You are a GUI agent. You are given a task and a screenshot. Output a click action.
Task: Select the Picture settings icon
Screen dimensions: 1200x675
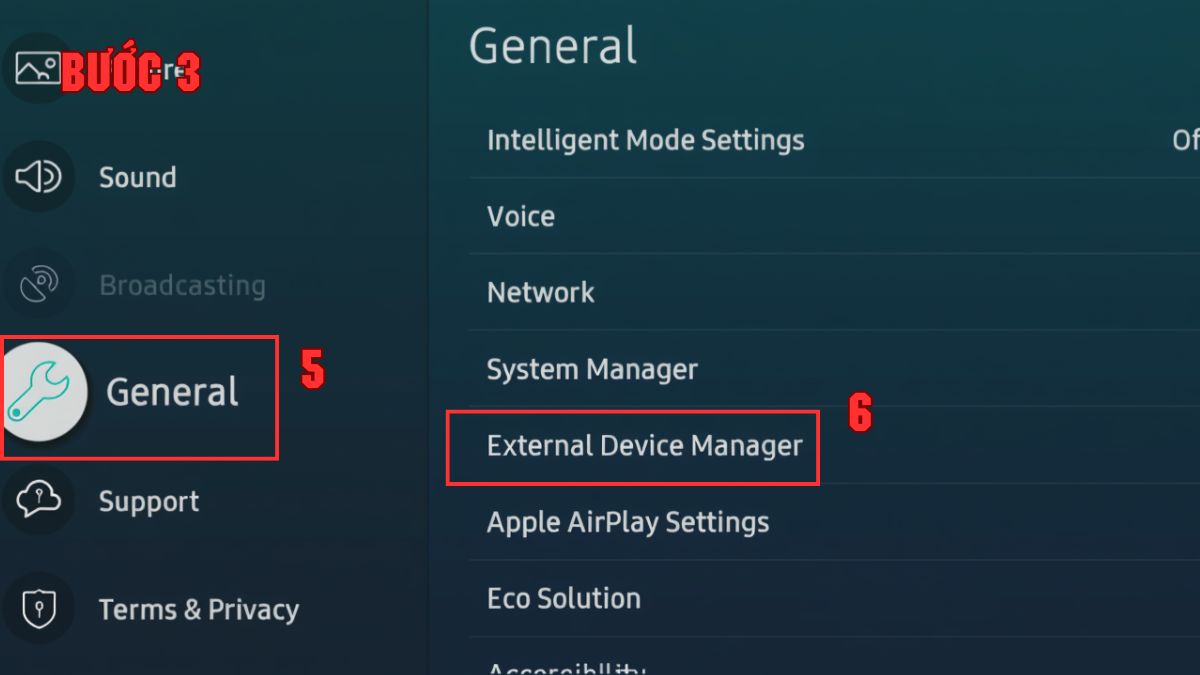click(38, 67)
